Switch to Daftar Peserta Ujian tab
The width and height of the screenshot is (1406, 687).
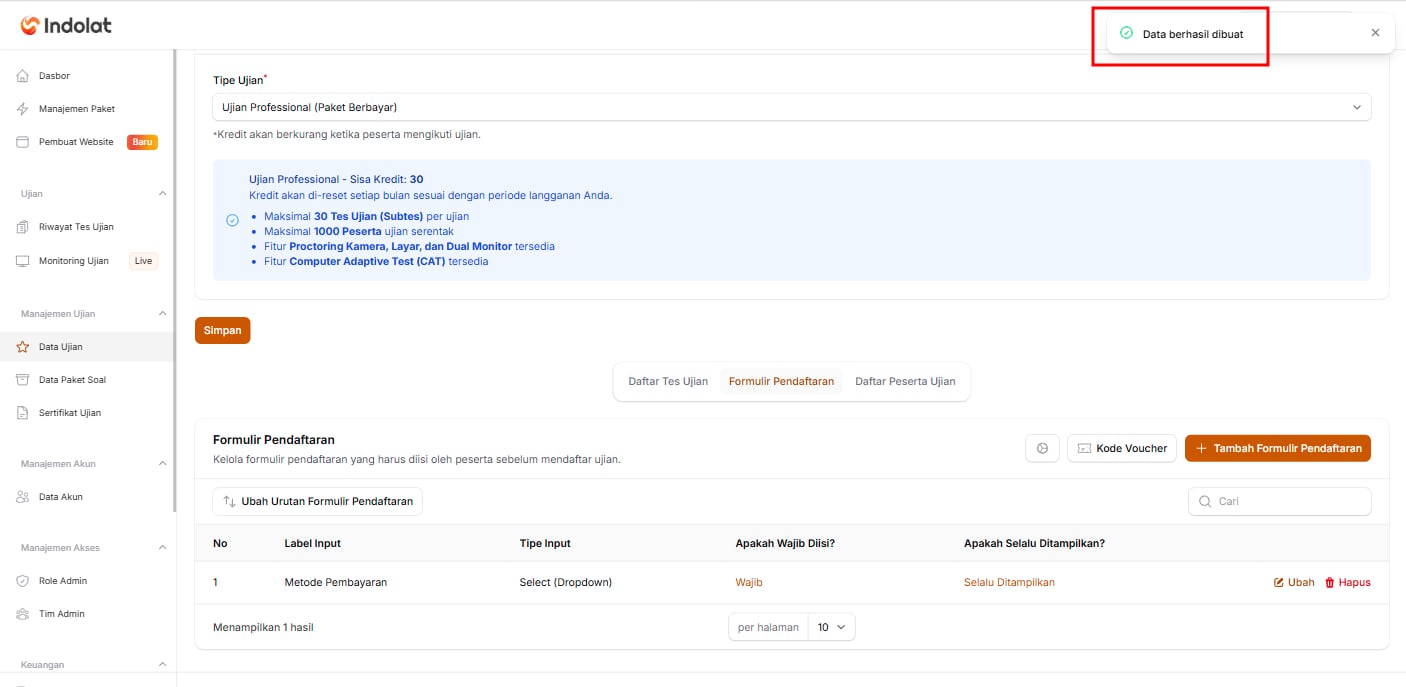pyautogui.click(x=905, y=381)
